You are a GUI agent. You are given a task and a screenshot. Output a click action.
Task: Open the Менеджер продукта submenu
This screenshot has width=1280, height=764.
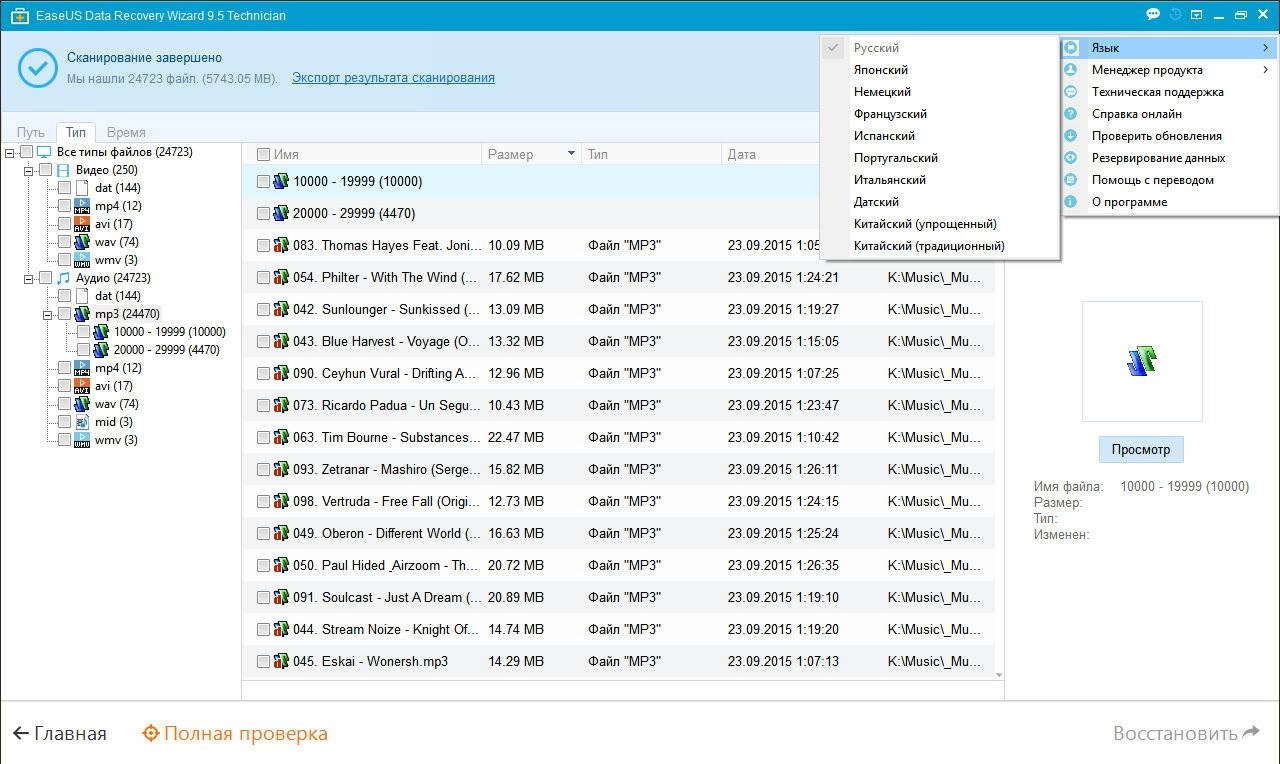(1169, 70)
